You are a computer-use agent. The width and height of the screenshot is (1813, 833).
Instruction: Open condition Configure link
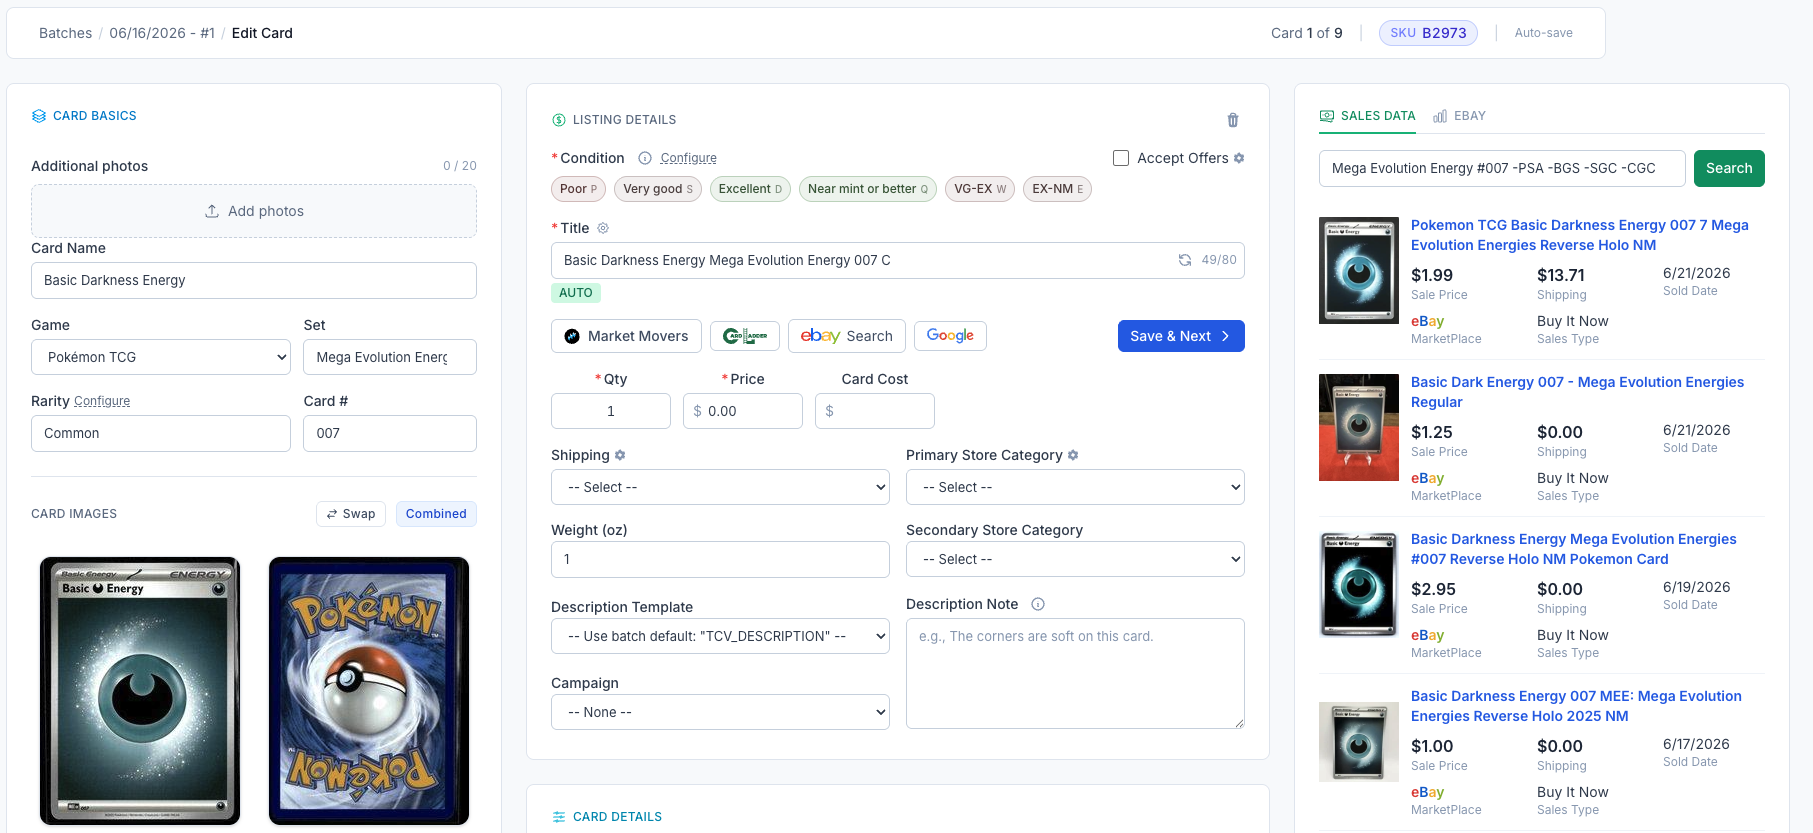[x=688, y=158]
